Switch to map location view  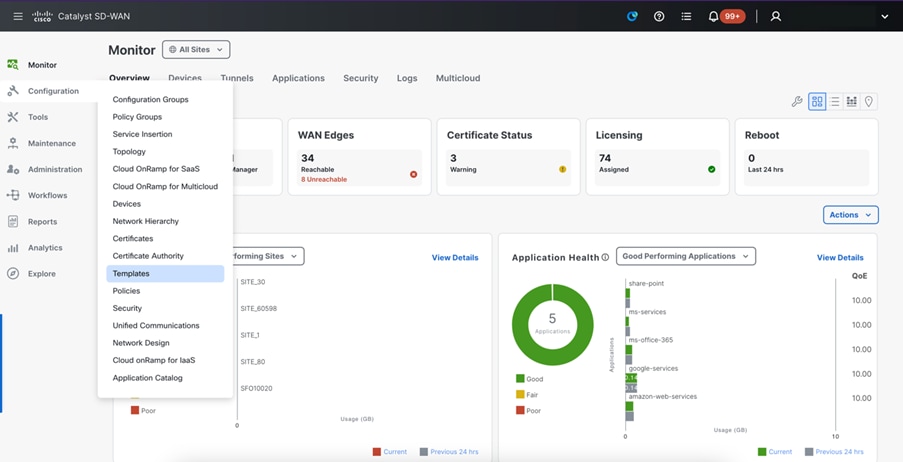pos(869,102)
